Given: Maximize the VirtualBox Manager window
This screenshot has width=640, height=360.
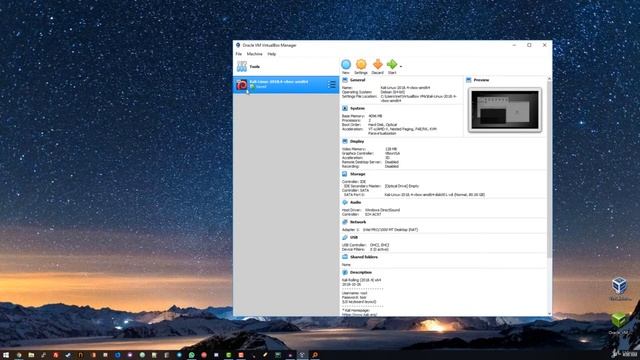Looking at the screenshot, I should pyautogui.click(x=529, y=45).
